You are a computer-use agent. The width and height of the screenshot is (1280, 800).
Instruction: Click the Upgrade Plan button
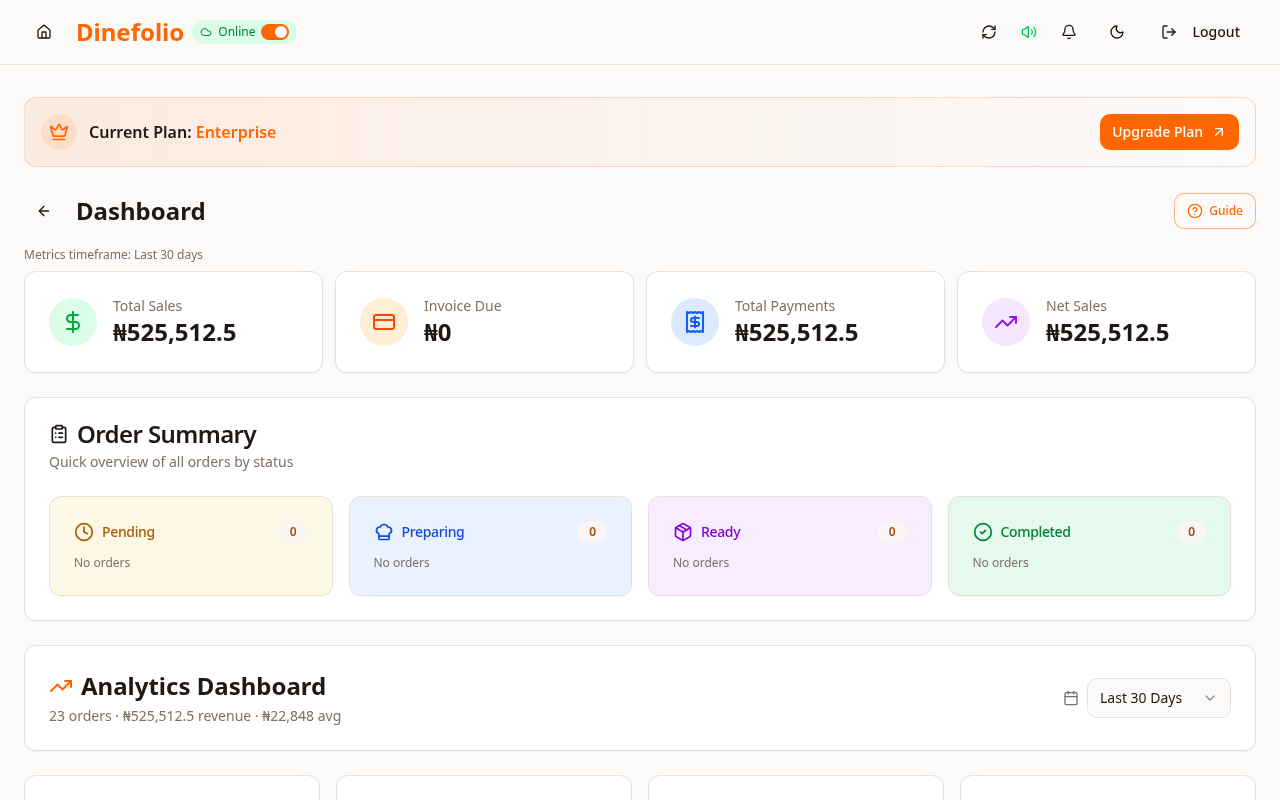pos(1169,132)
